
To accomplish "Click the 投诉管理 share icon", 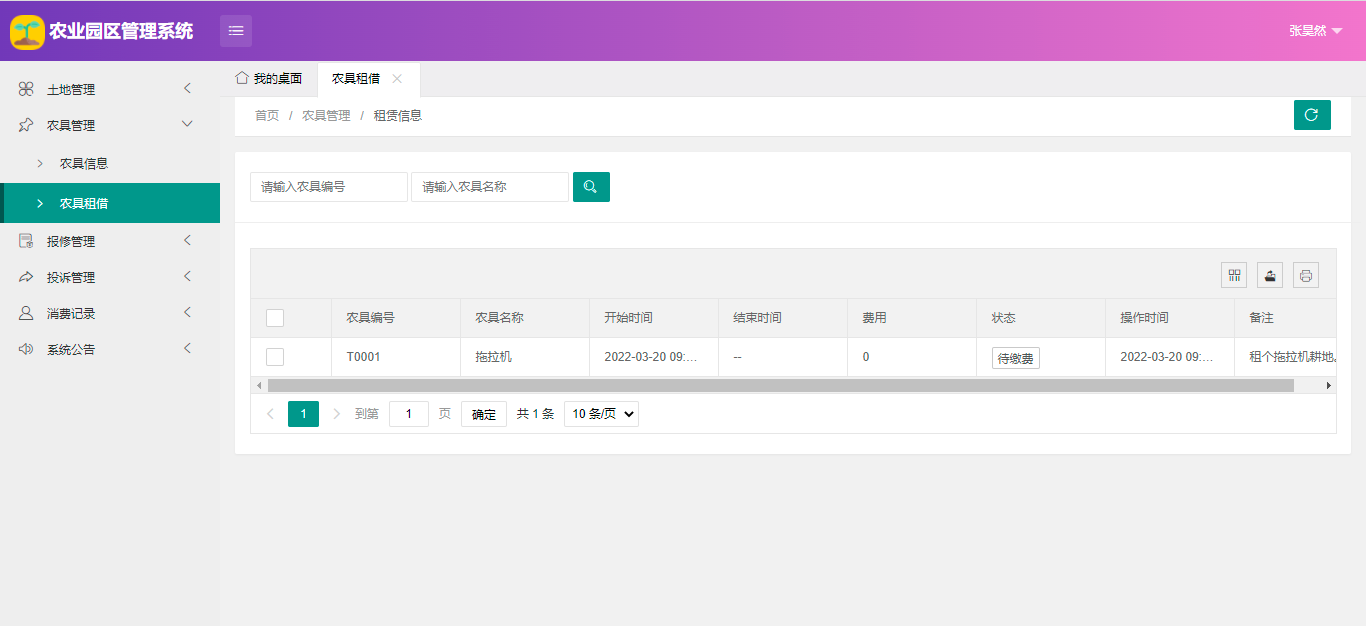I will (26, 277).
